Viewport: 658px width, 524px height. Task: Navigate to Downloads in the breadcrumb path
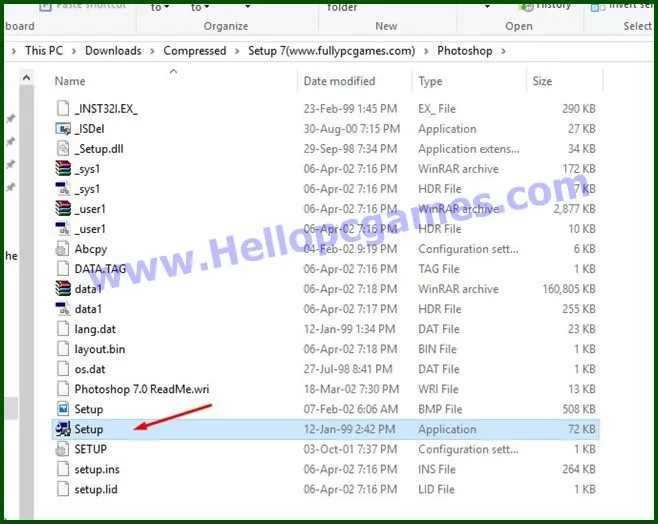pyautogui.click(x=113, y=51)
